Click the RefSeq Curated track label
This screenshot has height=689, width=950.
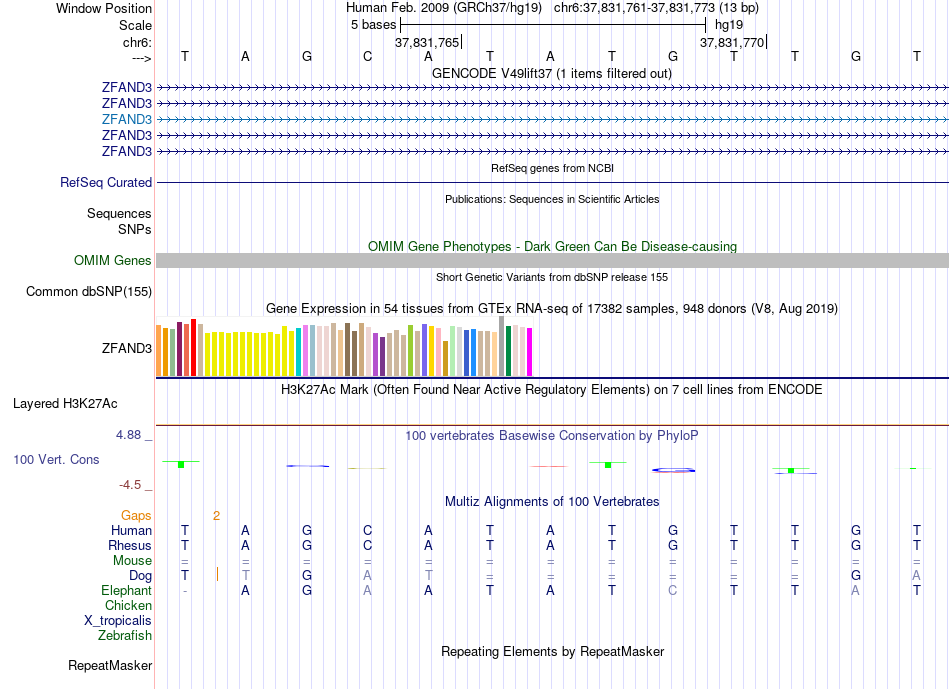click(106, 182)
